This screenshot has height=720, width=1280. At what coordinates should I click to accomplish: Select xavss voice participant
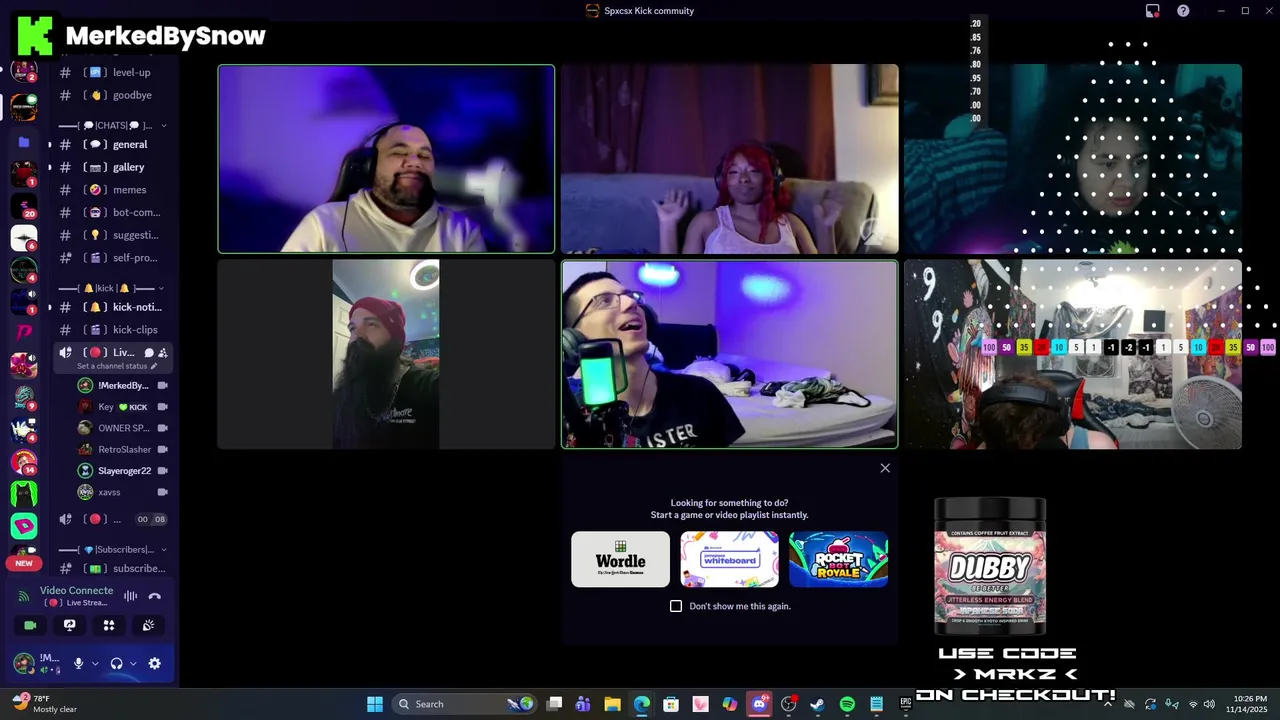click(122, 492)
